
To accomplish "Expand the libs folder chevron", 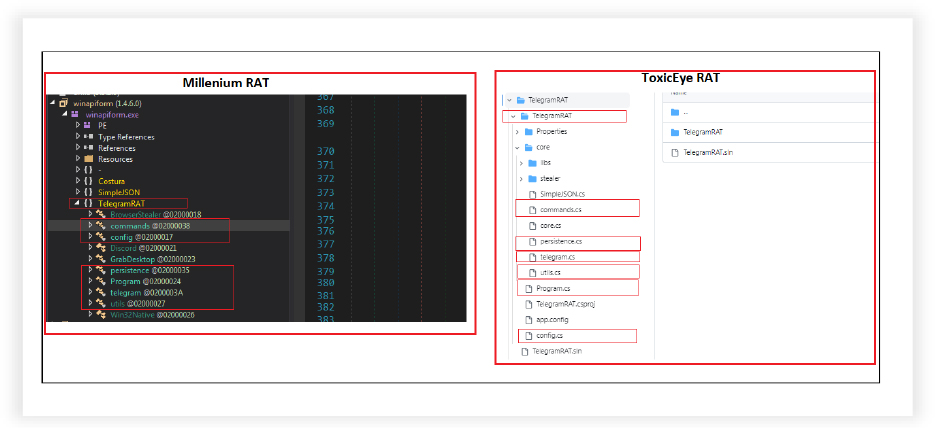I will [521, 163].
